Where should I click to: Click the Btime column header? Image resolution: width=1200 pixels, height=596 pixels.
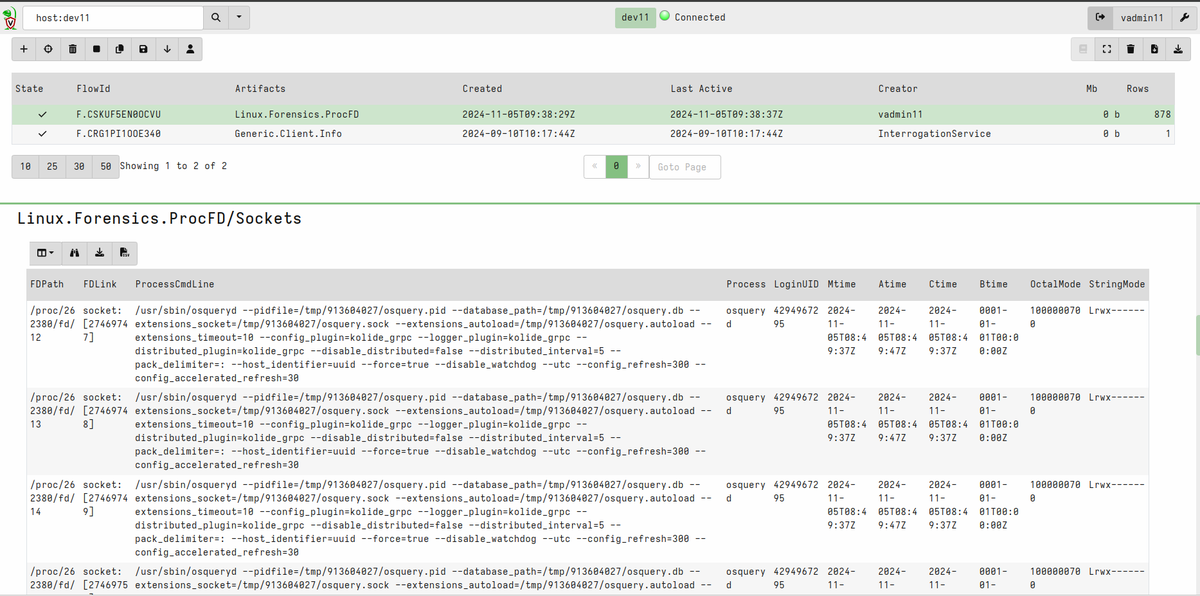994,285
